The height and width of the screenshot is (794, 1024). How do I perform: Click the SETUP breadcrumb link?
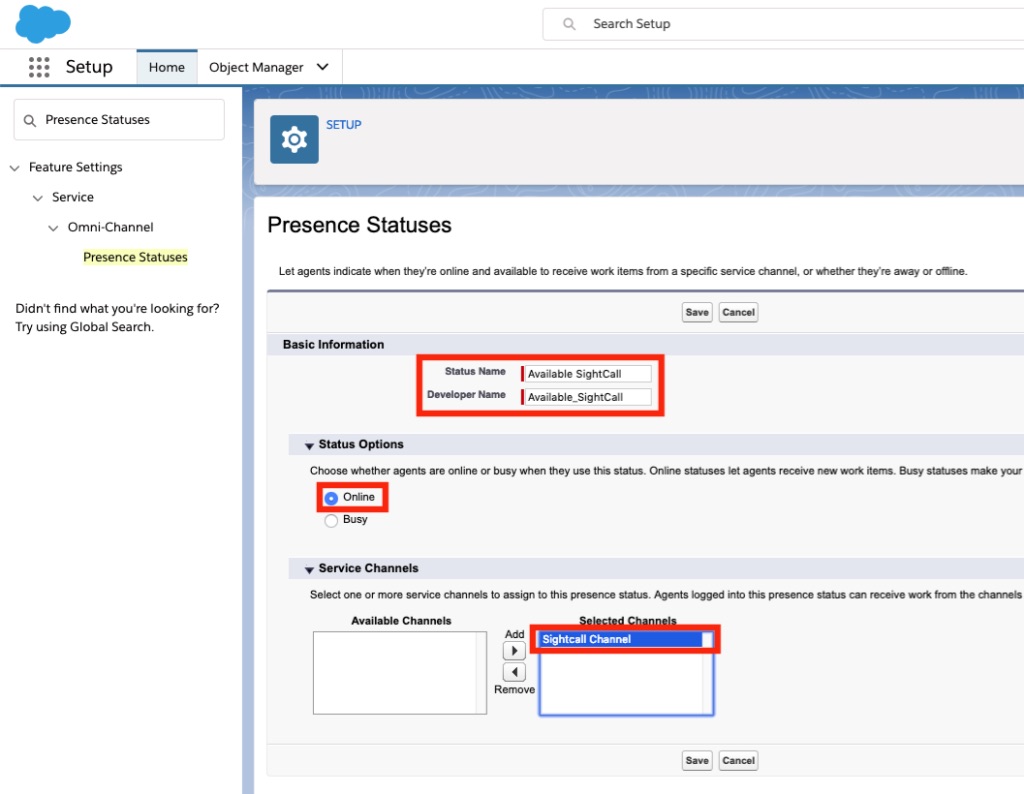344,125
